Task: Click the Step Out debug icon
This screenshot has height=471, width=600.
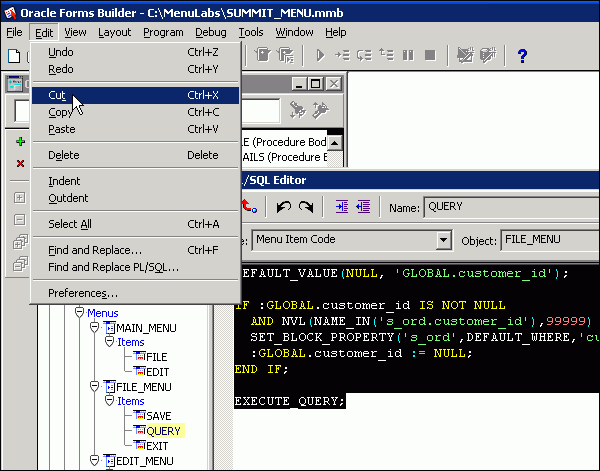Action: 386,55
